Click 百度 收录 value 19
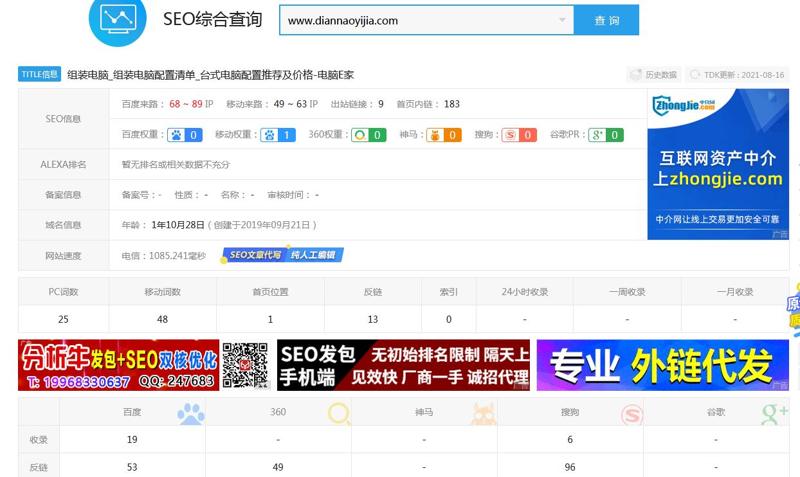The width and height of the screenshot is (800, 477). point(132,440)
